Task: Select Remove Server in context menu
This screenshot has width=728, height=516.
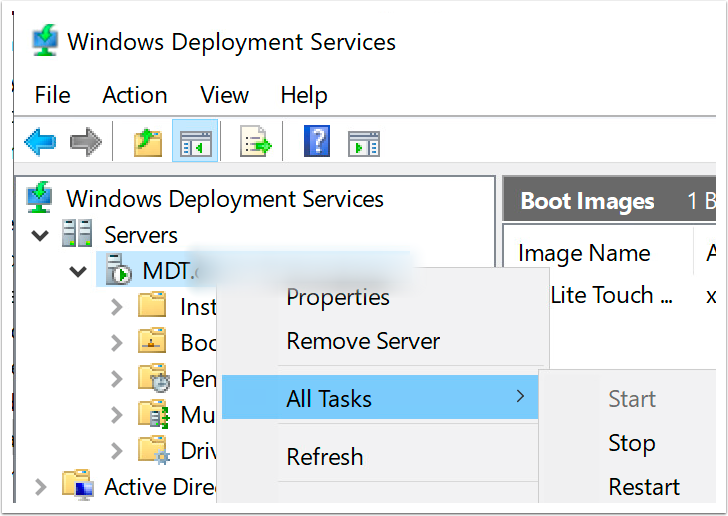Action: click(363, 341)
